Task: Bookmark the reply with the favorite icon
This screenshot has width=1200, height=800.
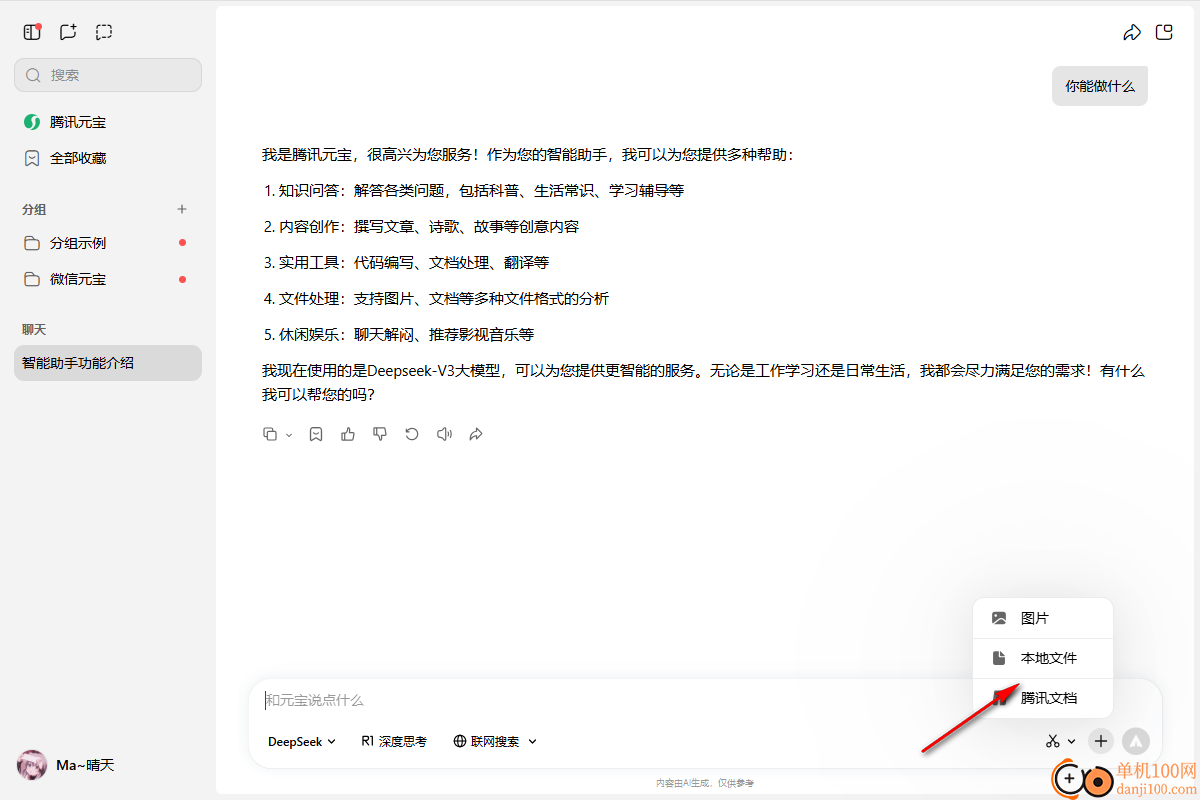Action: pyautogui.click(x=316, y=434)
